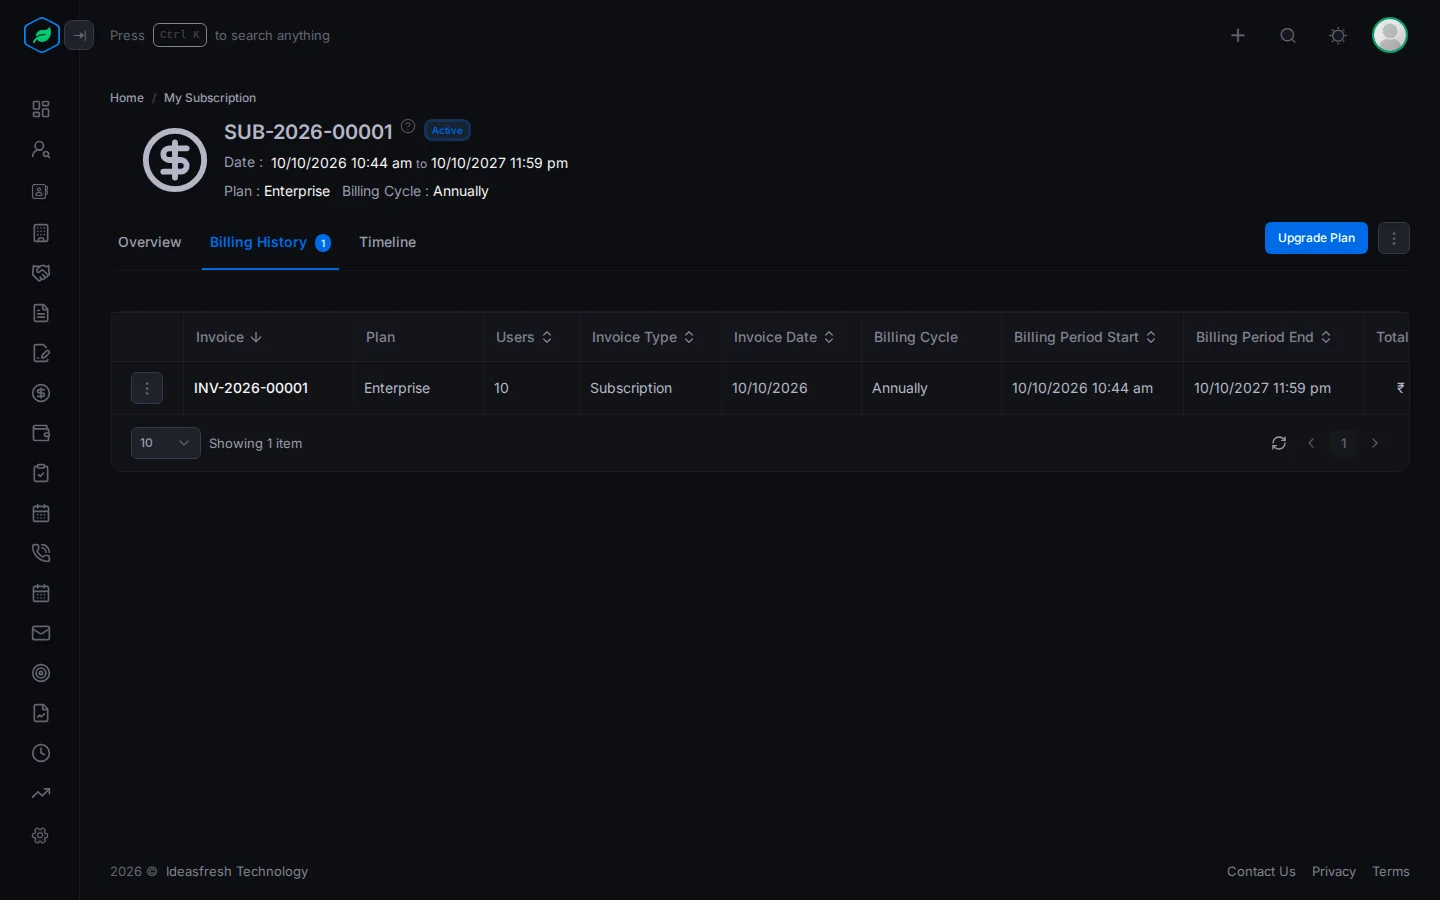Open the user avatar menu
This screenshot has width=1440, height=900.
point(1390,35)
